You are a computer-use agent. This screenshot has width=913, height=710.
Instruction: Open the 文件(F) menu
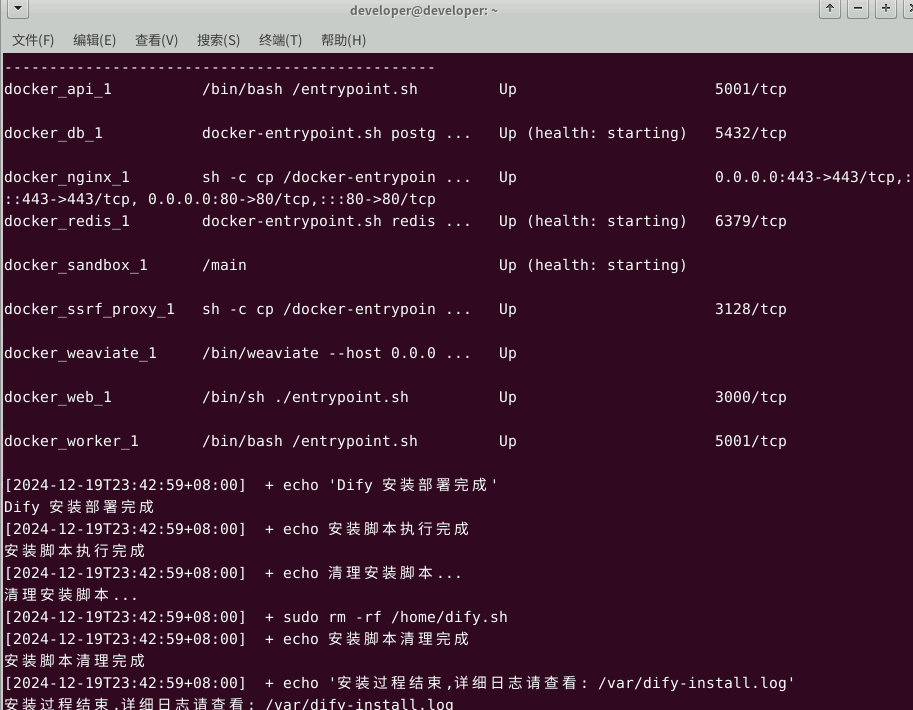coord(33,40)
